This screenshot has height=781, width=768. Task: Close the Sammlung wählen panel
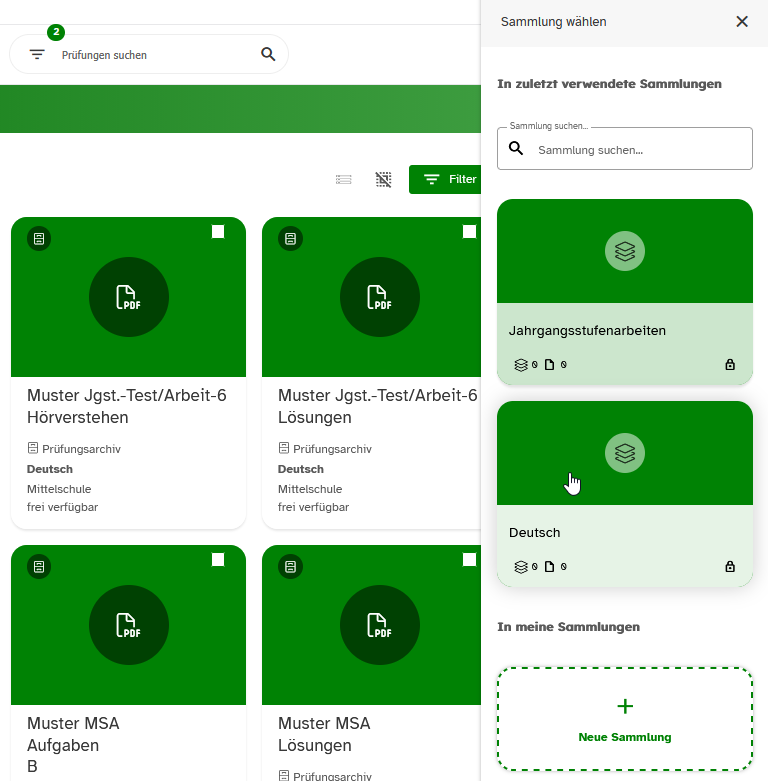(x=742, y=22)
